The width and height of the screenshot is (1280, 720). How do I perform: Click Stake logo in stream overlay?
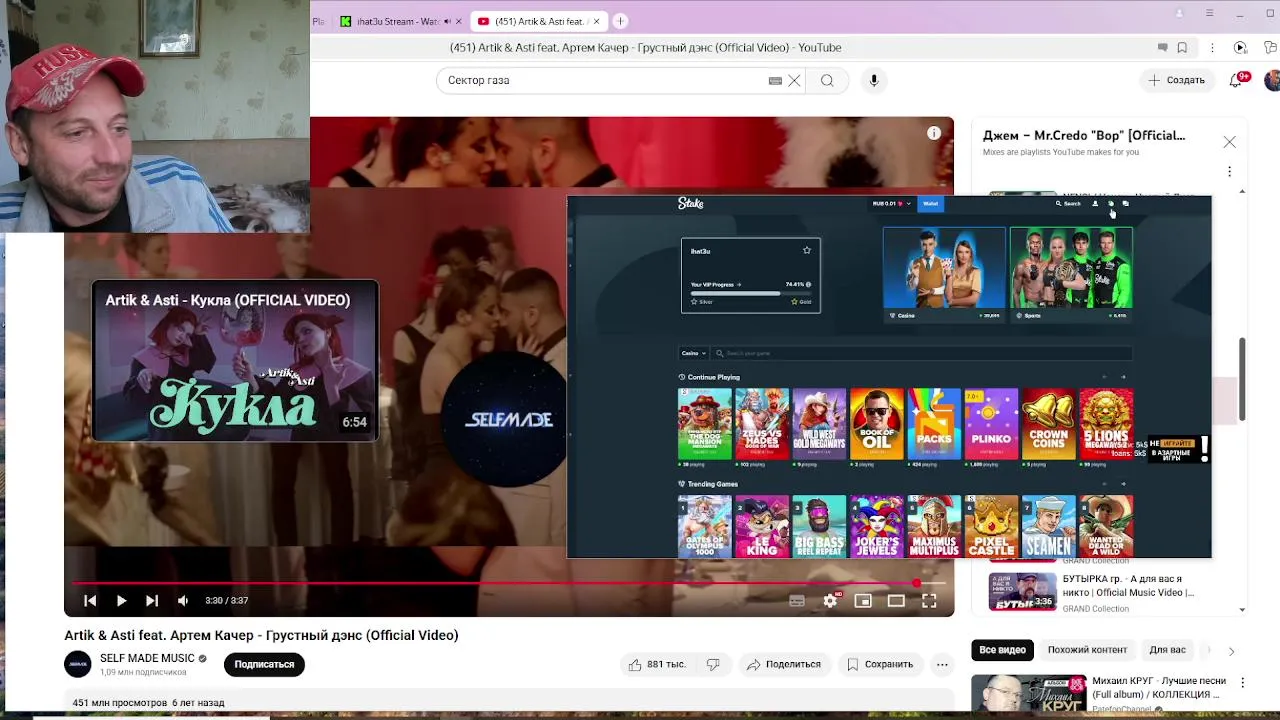click(691, 203)
